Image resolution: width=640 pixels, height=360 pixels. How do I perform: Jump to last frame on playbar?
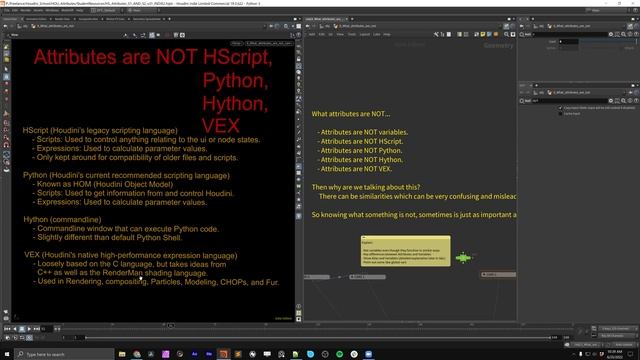click(36, 329)
